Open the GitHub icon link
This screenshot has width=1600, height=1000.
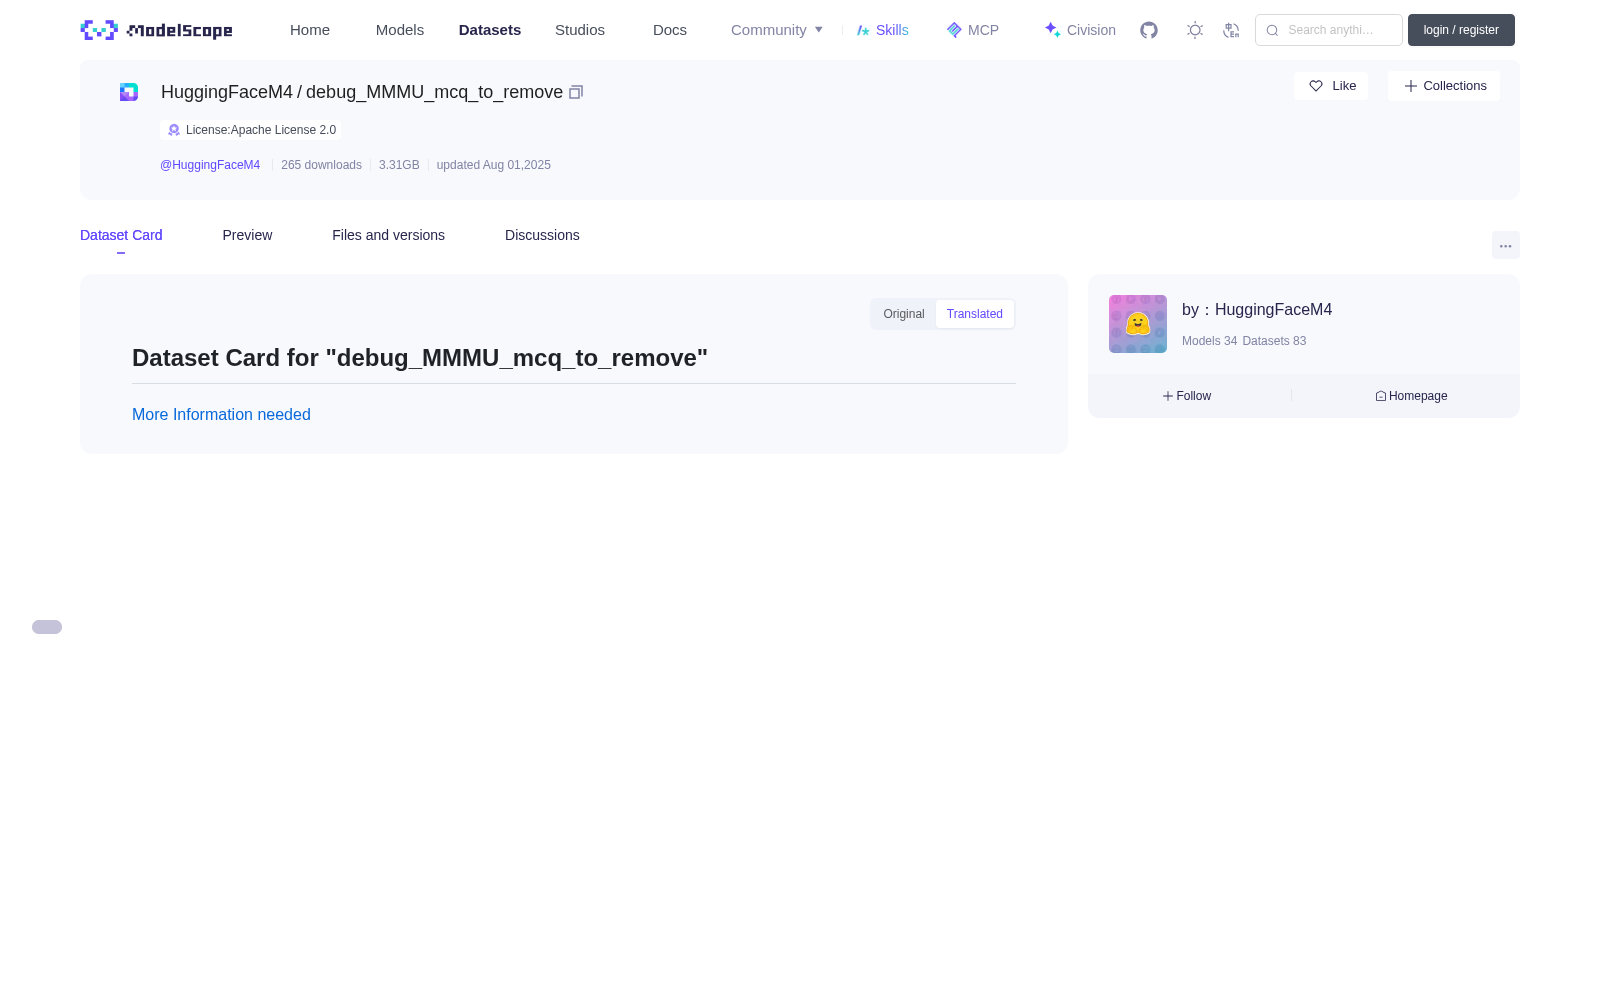[x=1149, y=30]
